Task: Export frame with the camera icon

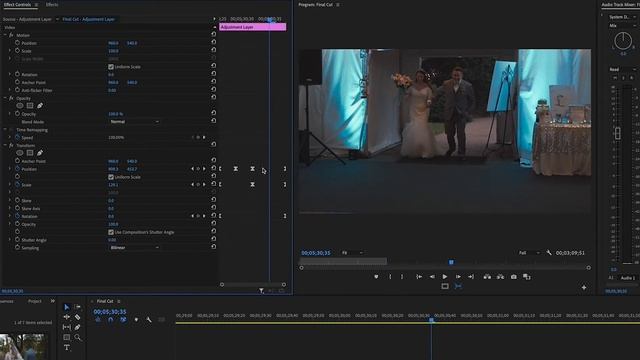Action: tap(513, 277)
